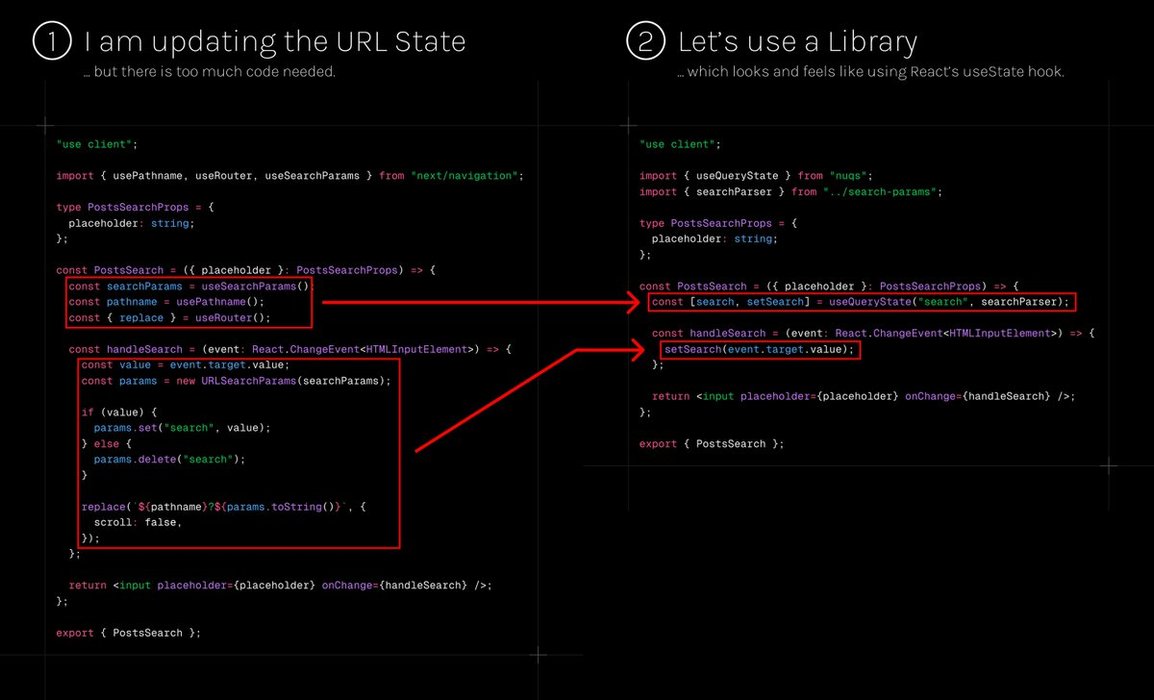Screen dimensions: 1154x700
Task: Click the crosshair marker below left code panel
Action: (x=538, y=655)
